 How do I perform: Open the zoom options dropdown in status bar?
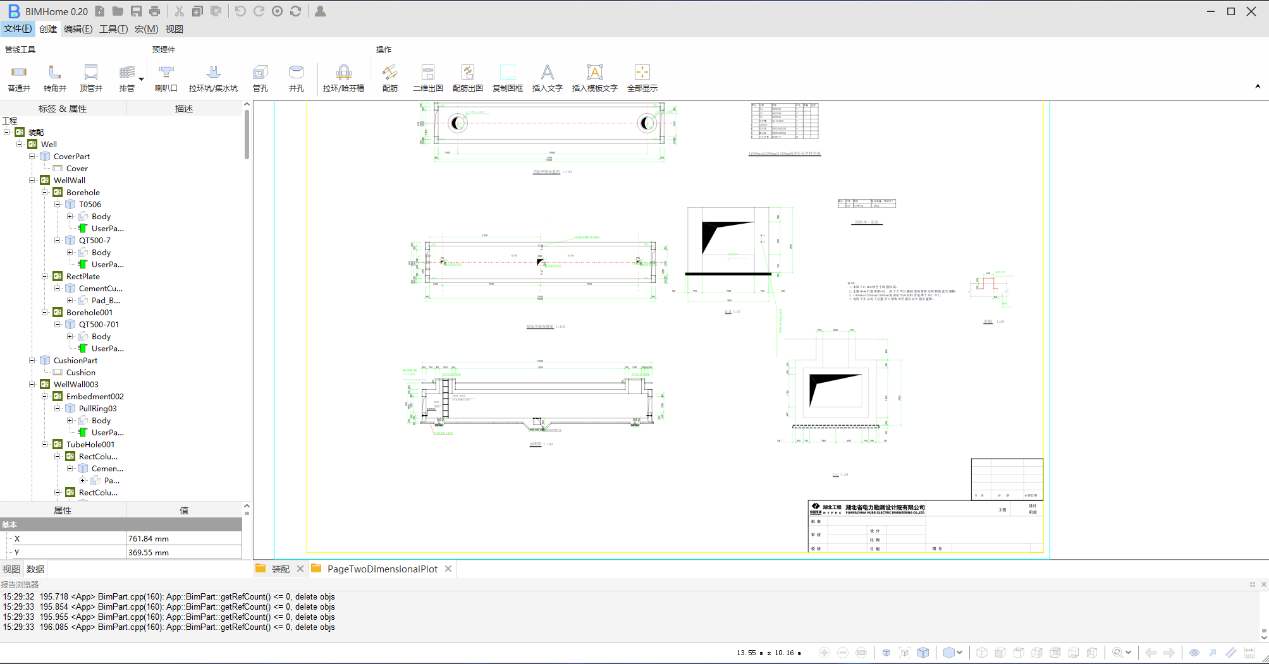[x=1129, y=652]
